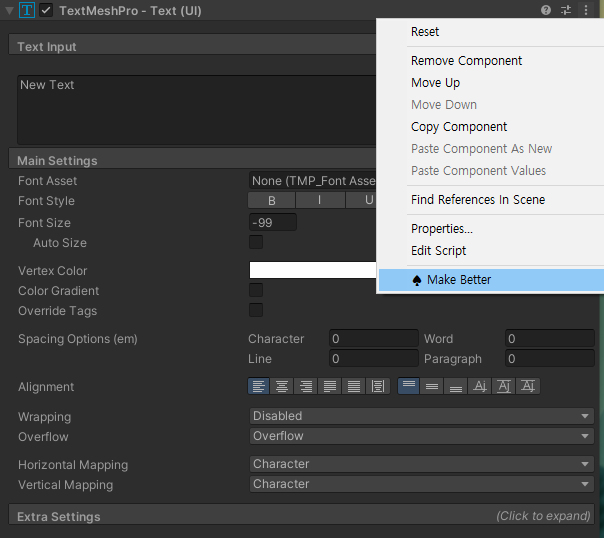The image size is (604, 538).
Task: Collapse the Main Settings section header
Action: (192, 160)
